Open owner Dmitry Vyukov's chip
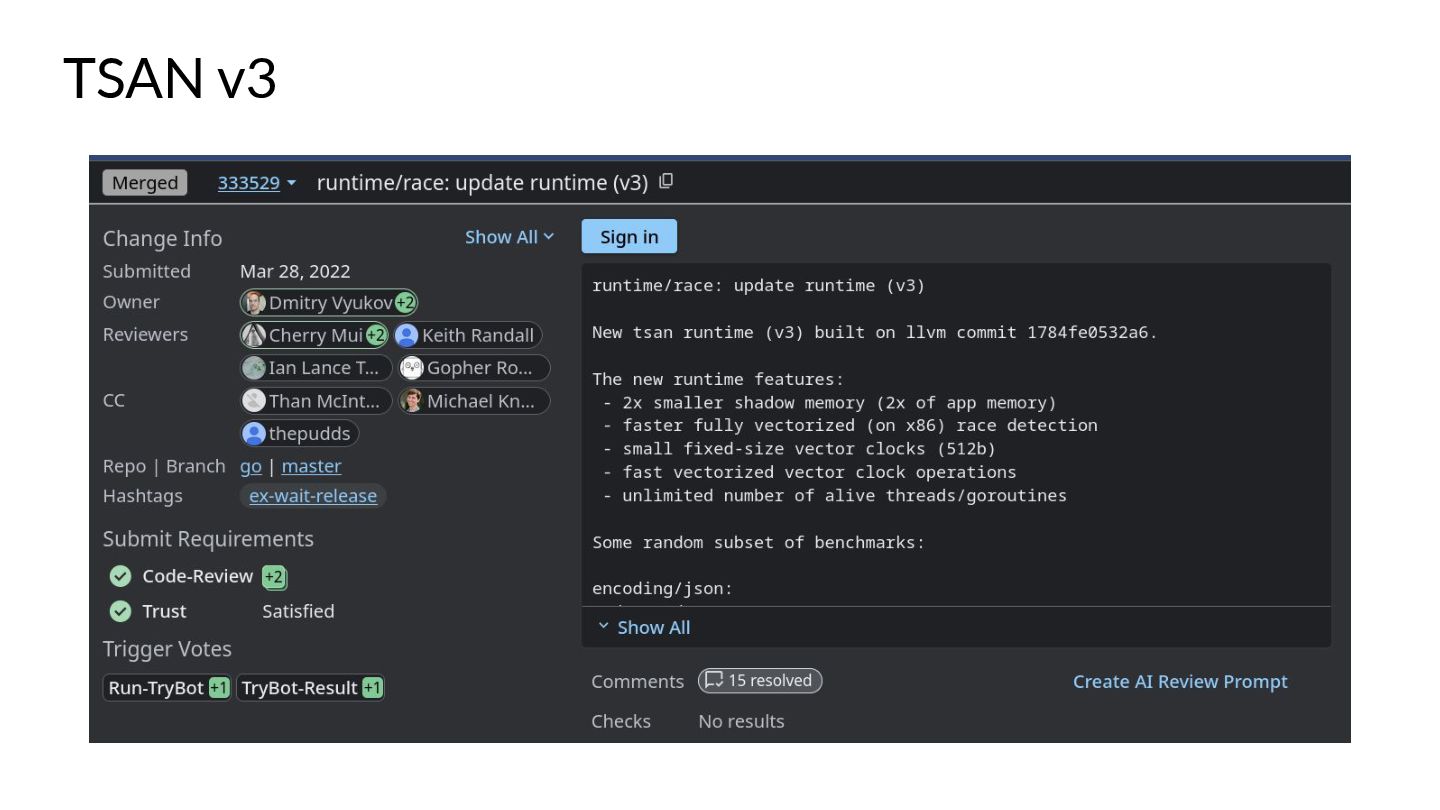The image size is (1440, 810). (x=329, y=303)
